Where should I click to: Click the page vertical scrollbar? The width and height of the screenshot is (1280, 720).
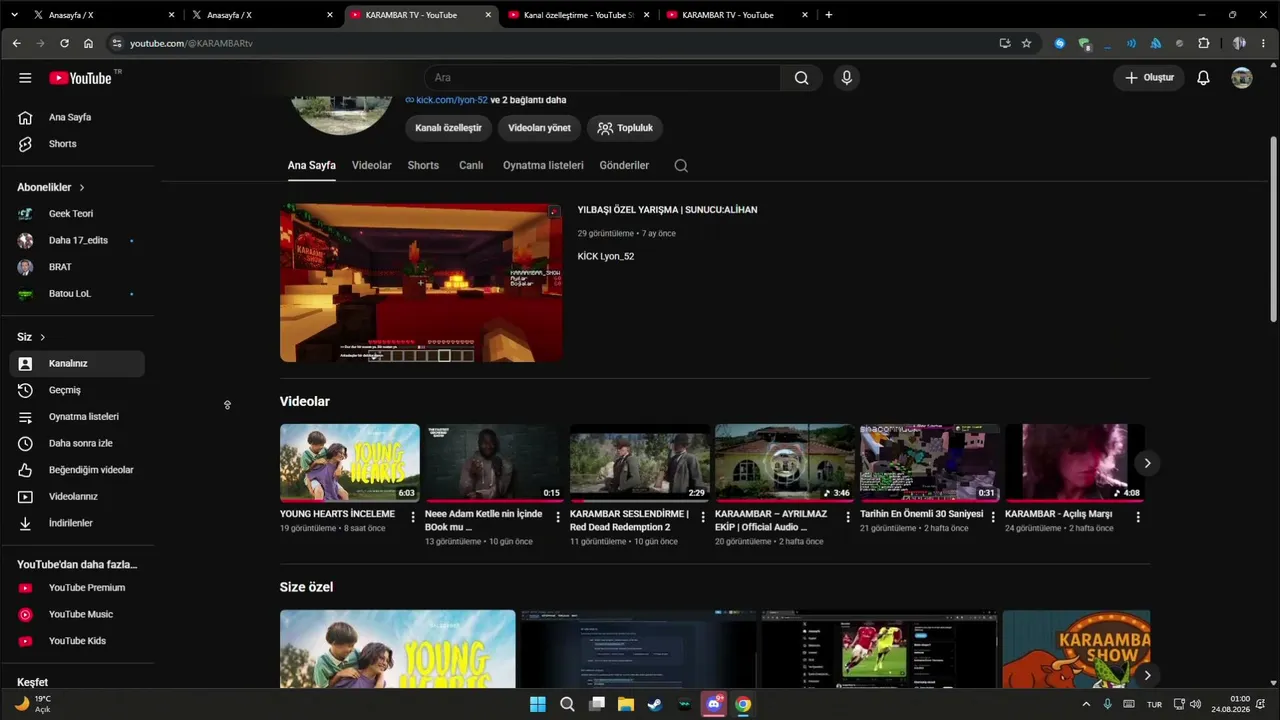click(1273, 230)
